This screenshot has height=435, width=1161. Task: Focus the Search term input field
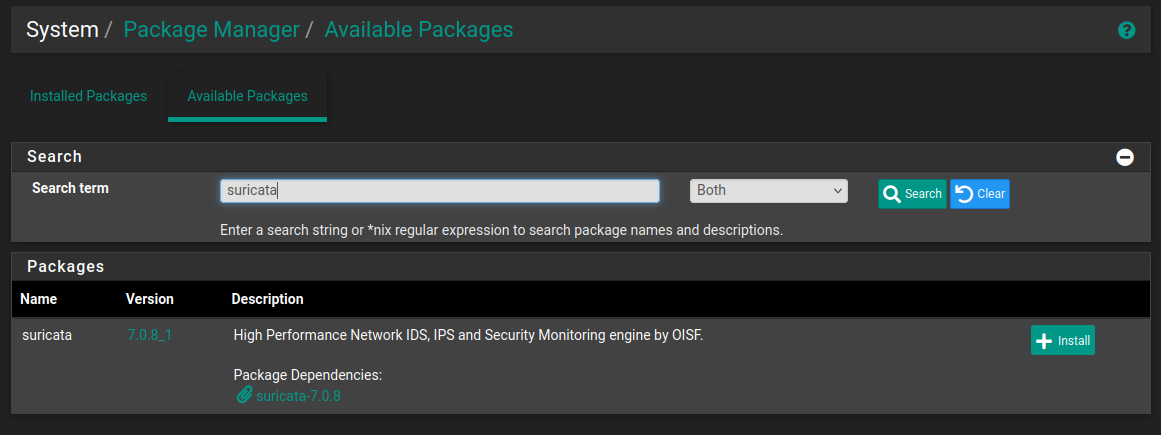click(x=439, y=191)
